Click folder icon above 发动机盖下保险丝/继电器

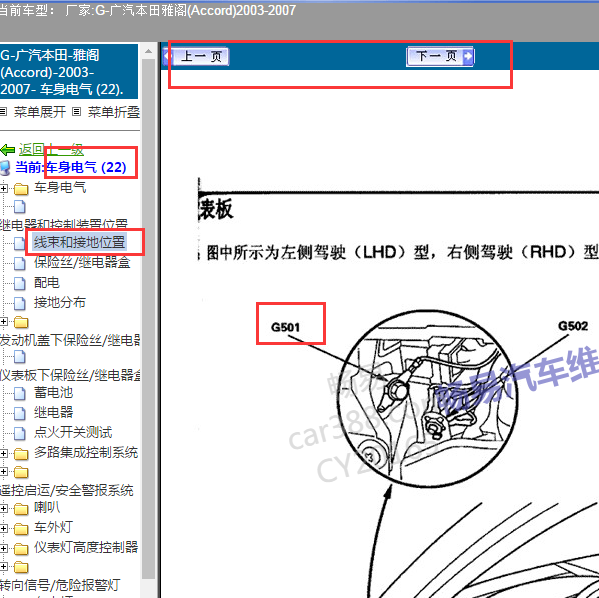pos(21,322)
